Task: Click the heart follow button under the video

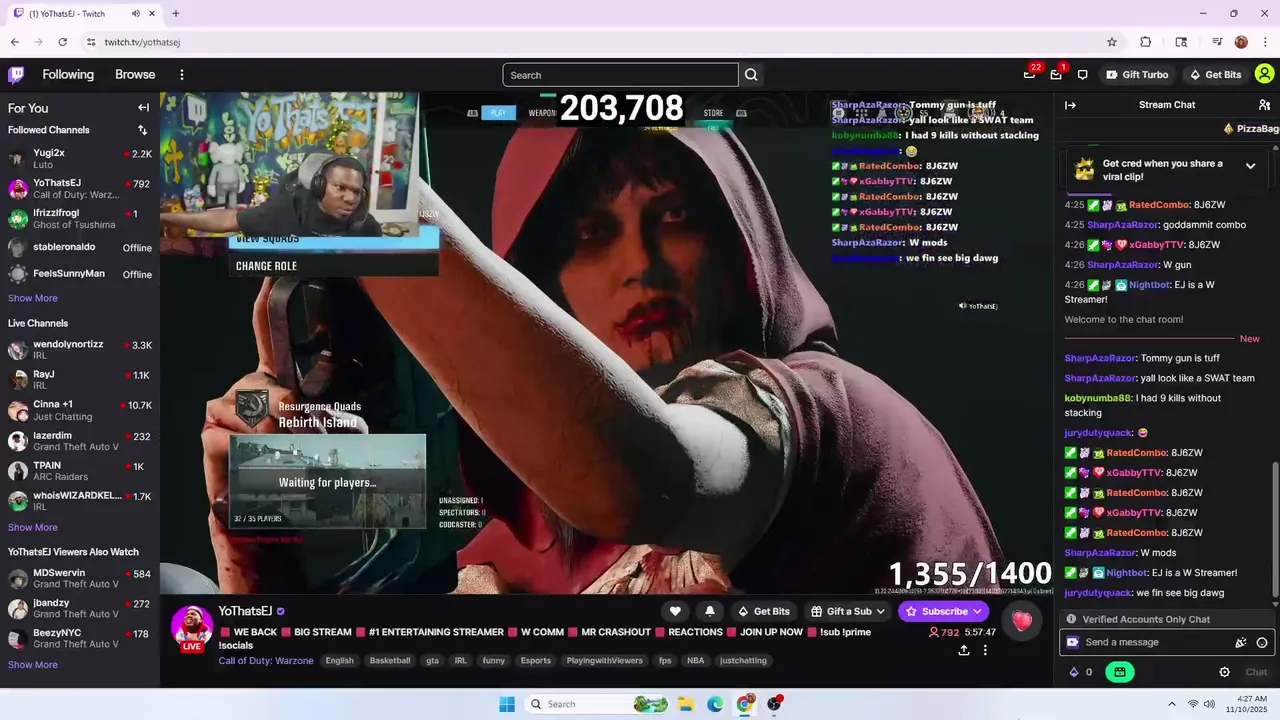Action: click(675, 611)
